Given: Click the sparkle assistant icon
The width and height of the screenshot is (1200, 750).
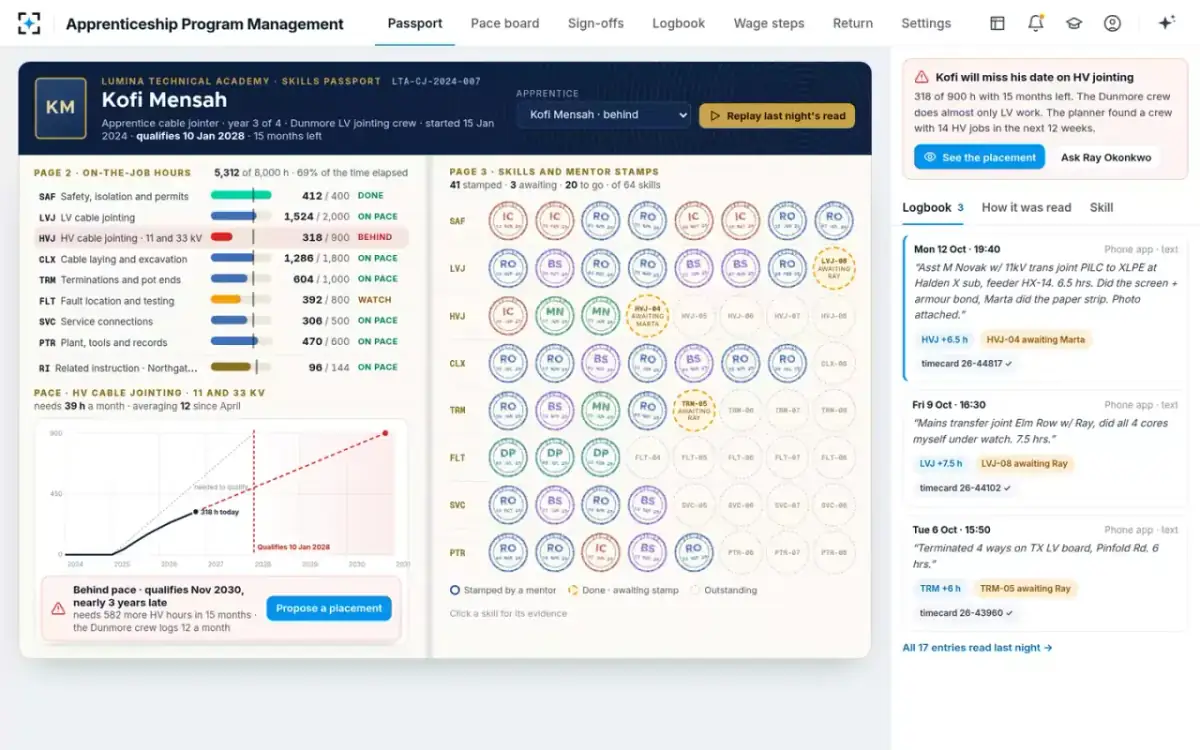Looking at the screenshot, I should click(1166, 23).
